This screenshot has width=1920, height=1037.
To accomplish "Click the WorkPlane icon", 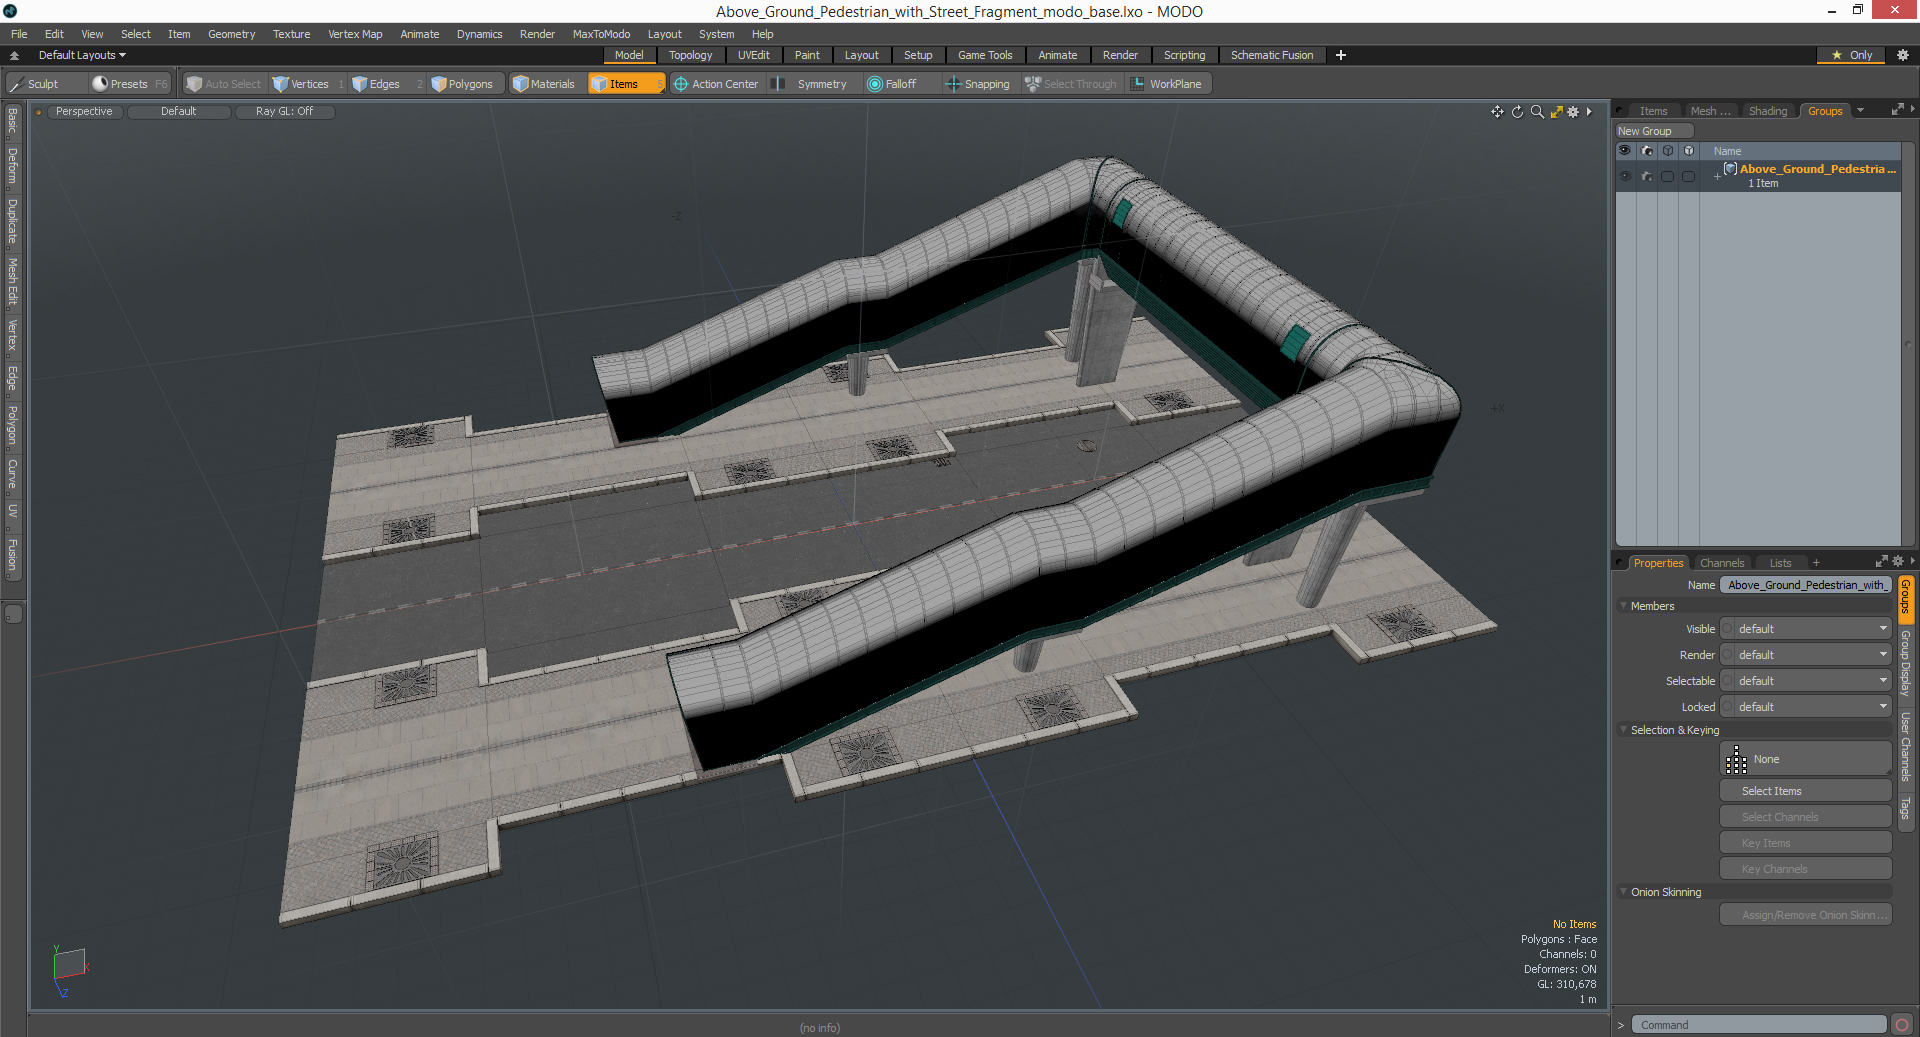I will click(x=1138, y=84).
